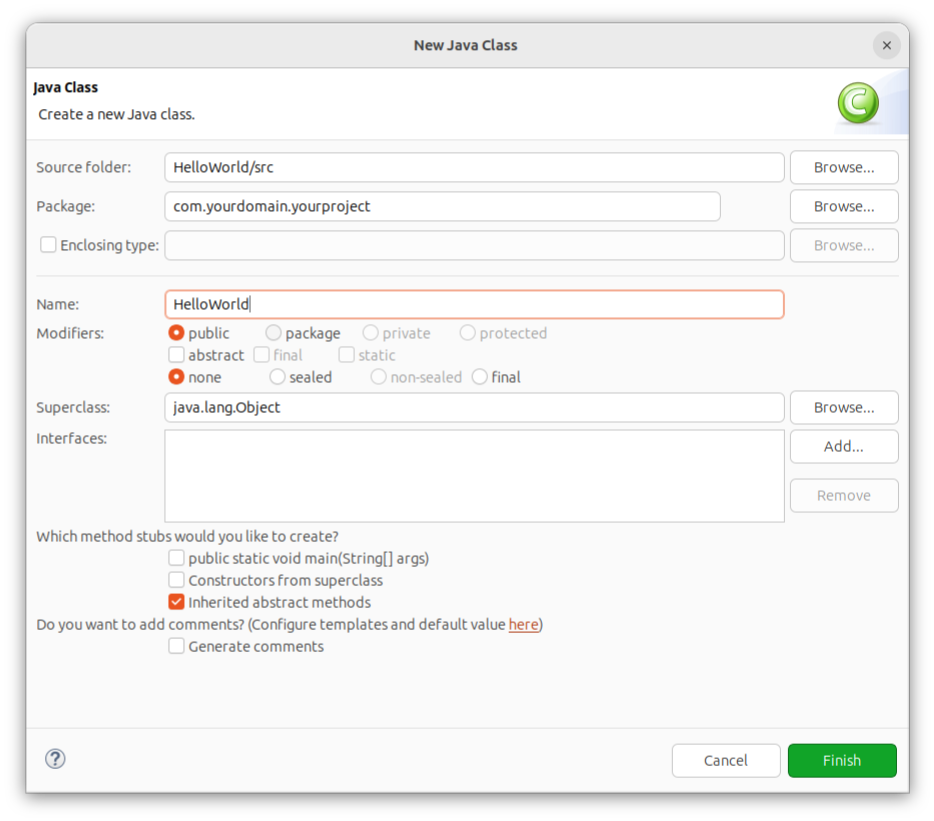
Task: Click the green Java class wizard icon
Action: pos(856,102)
